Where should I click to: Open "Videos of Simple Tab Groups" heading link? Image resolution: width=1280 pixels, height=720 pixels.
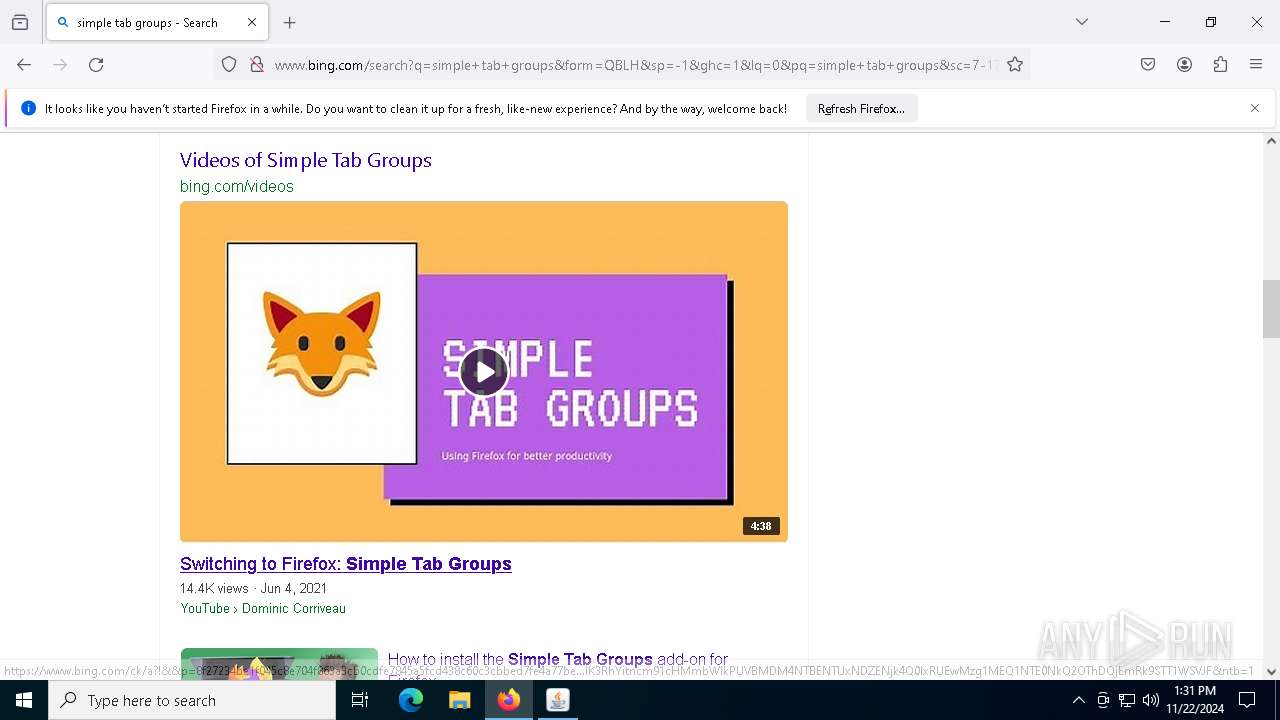(x=306, y=160)
